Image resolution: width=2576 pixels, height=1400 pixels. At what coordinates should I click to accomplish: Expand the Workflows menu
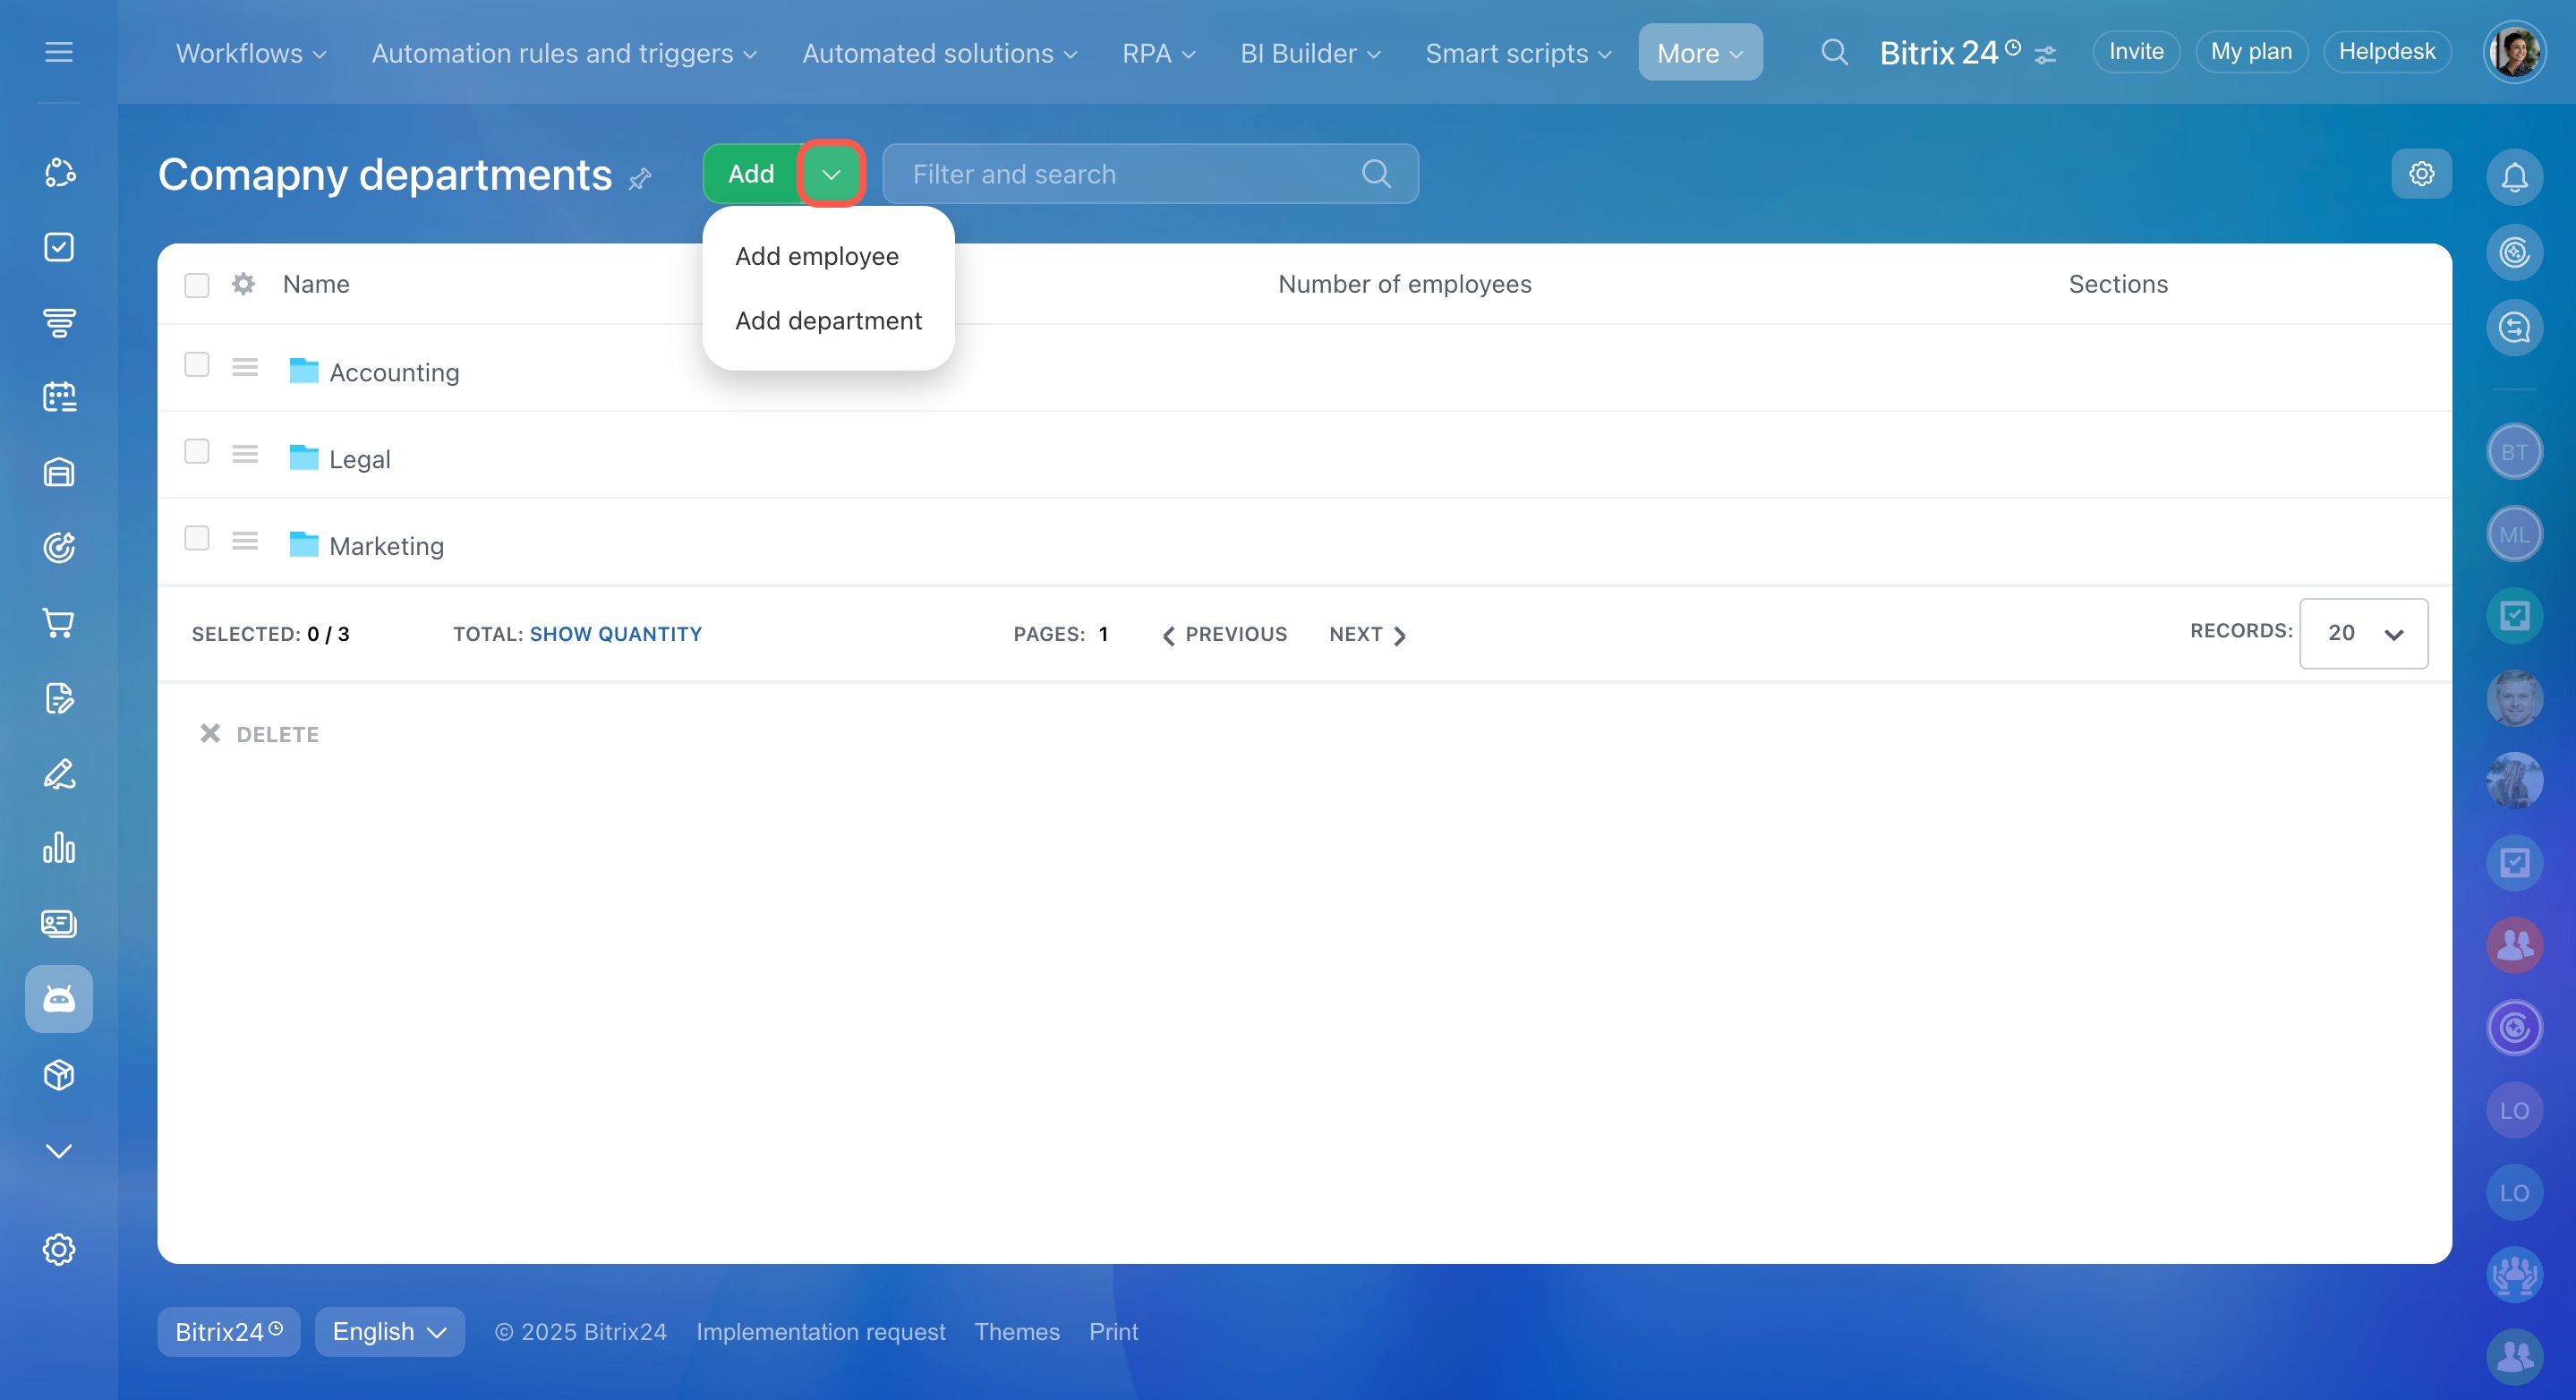click(x=251, y=53)
